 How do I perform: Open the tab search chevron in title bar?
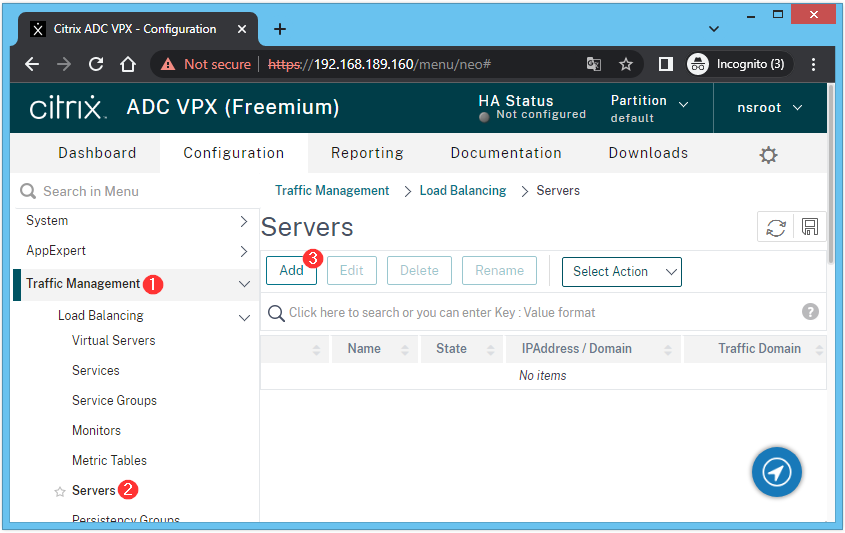(x=714, y=29)
